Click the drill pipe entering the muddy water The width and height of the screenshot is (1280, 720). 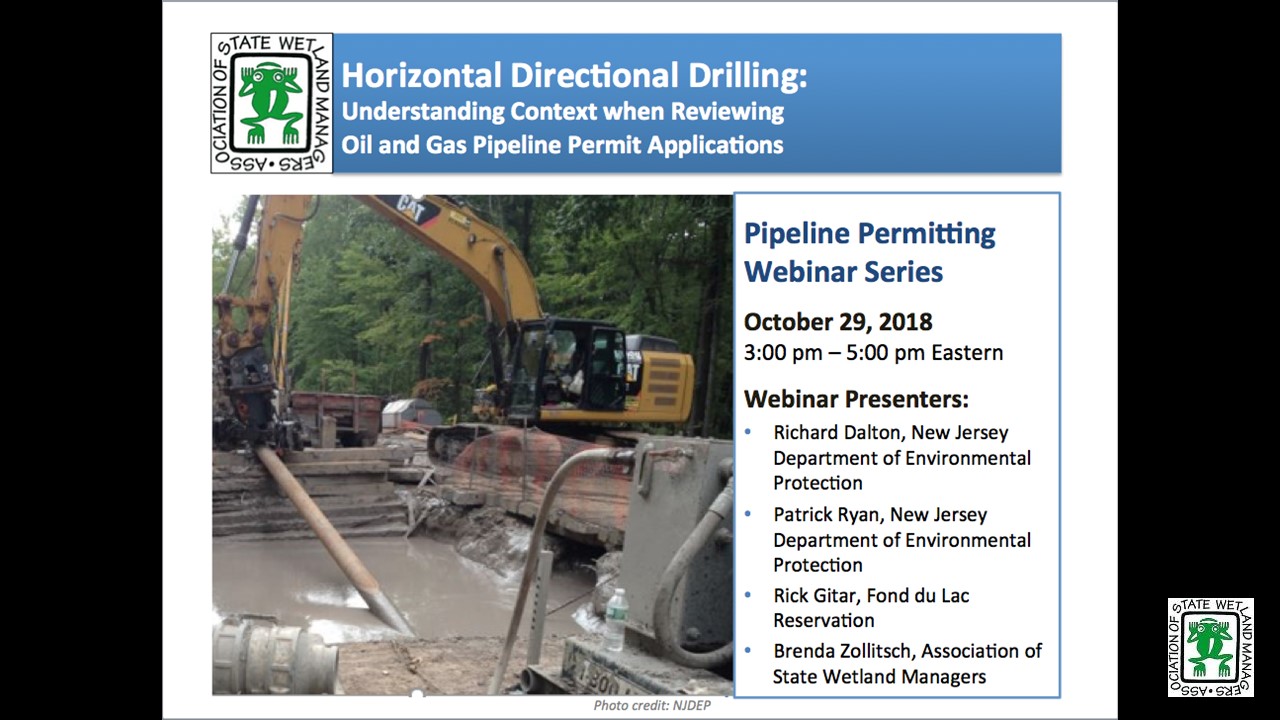(x=332, y=537)
